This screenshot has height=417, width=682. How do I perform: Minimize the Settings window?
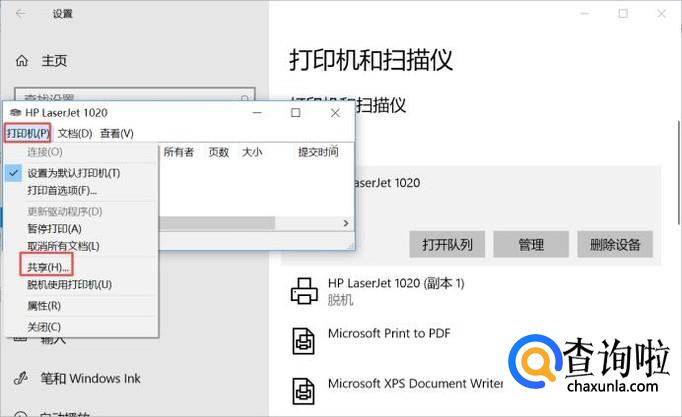coord(585,13)
